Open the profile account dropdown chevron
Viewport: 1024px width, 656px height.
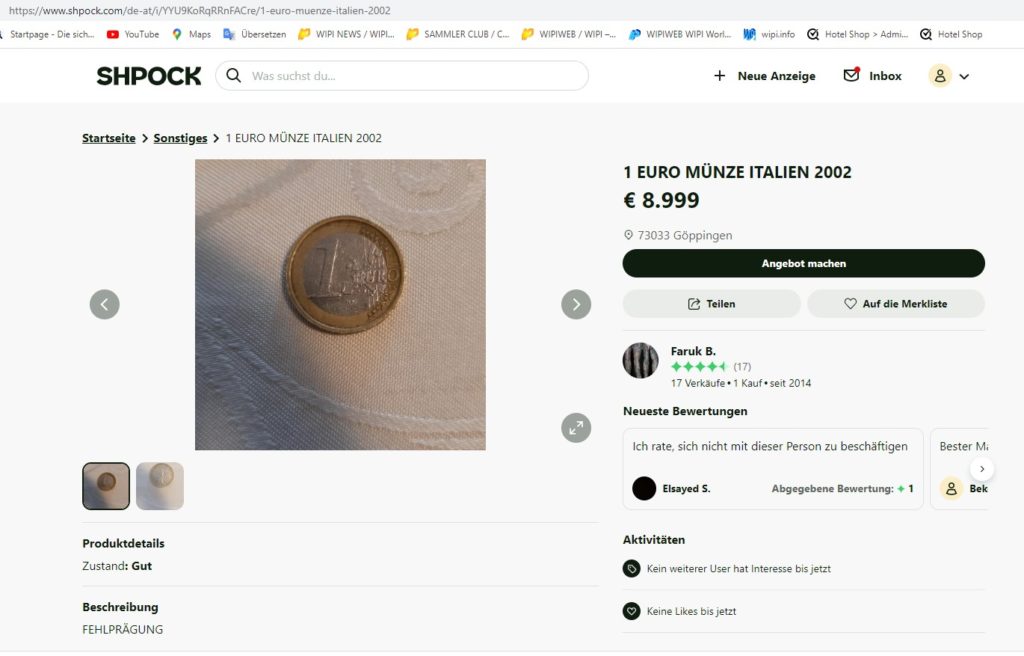[963, 75]
